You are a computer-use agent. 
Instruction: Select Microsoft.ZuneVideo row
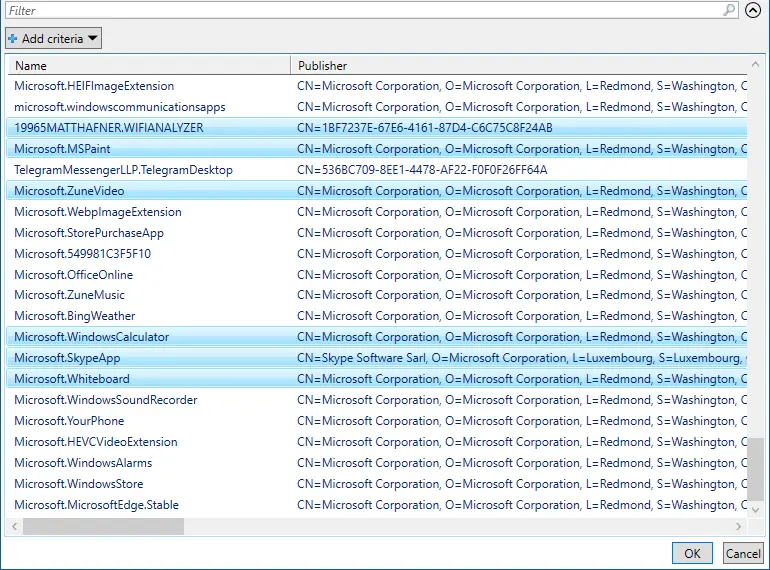pyautogui.click(x=377, y=191)
